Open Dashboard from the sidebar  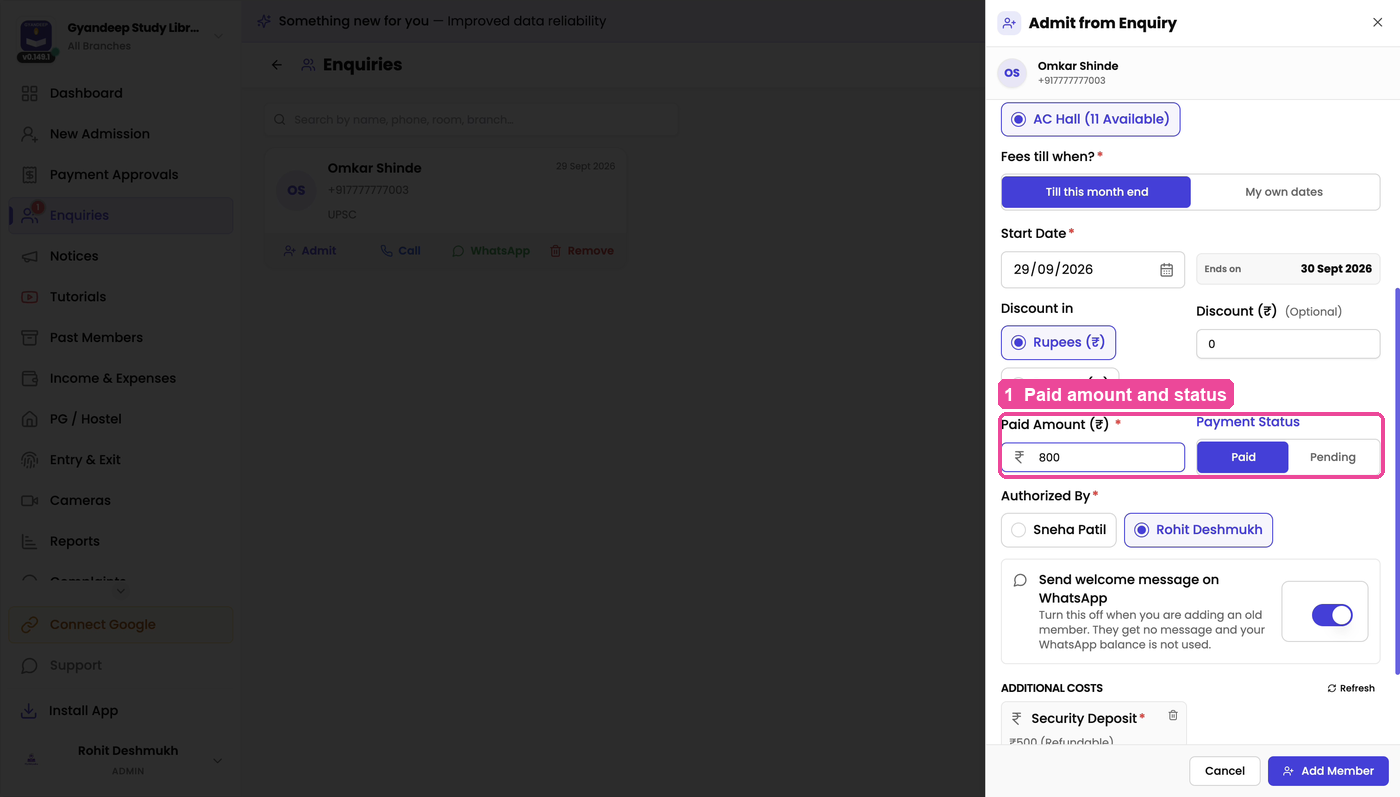(x=120, y=93)
